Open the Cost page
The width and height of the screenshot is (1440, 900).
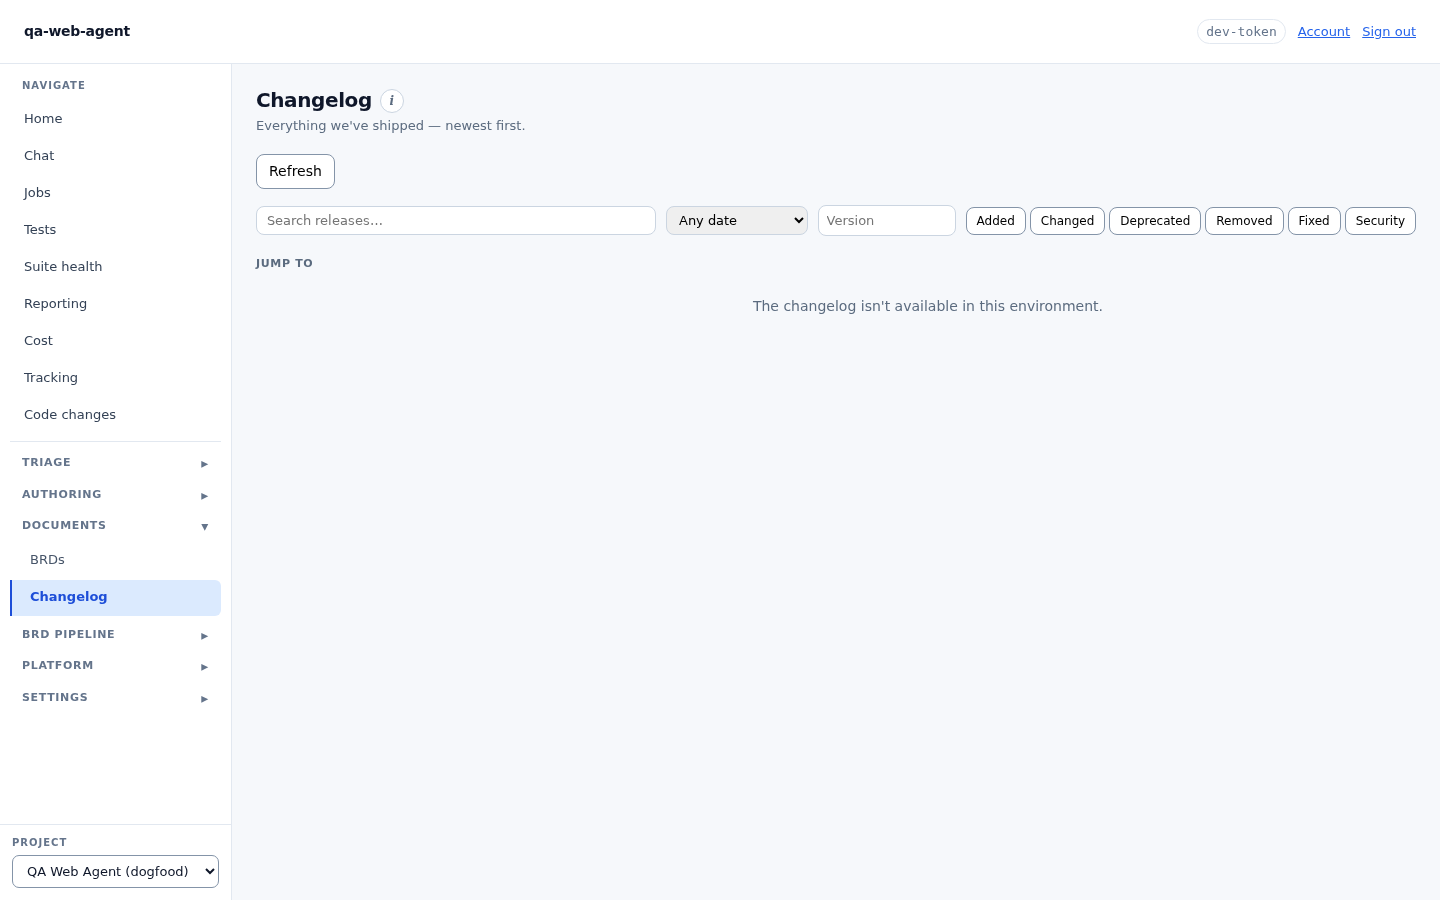[115, 341]
